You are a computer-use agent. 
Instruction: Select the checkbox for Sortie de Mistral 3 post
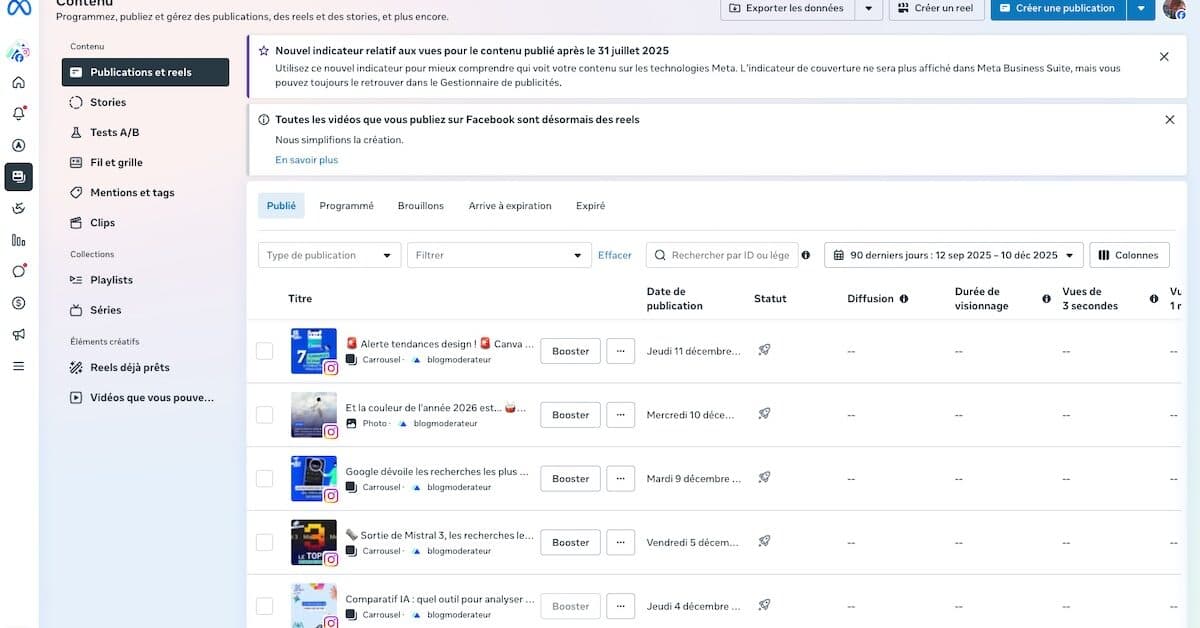[x=264, y=542]
